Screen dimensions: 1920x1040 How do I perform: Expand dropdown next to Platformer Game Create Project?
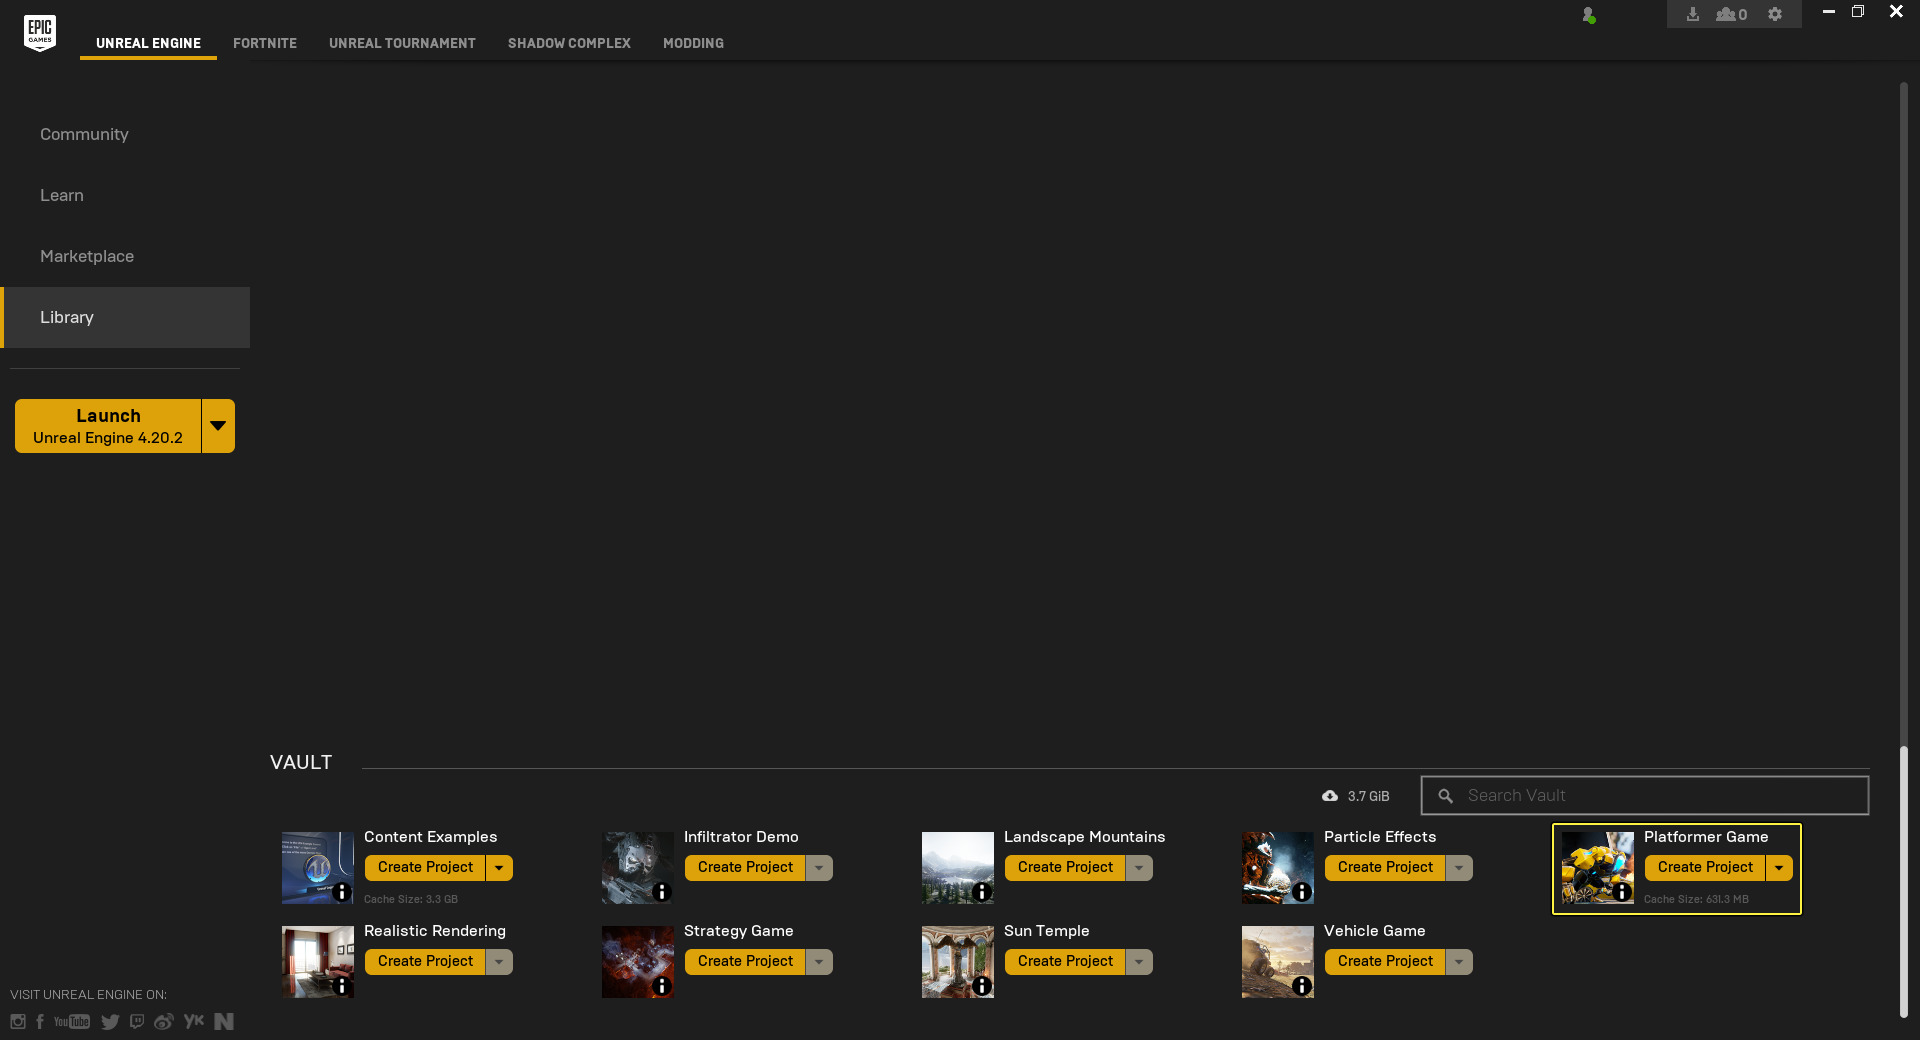tap(1779, 868)
